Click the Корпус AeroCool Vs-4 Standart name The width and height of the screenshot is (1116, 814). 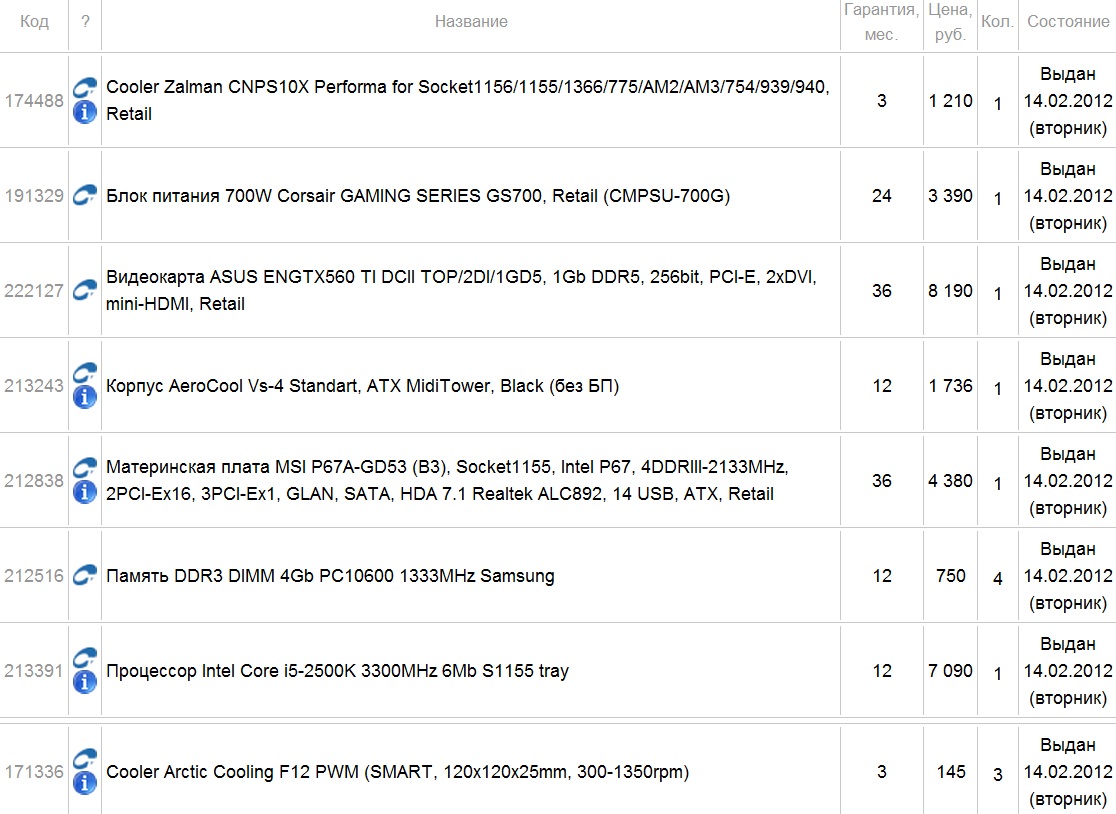tap(362, 386)
